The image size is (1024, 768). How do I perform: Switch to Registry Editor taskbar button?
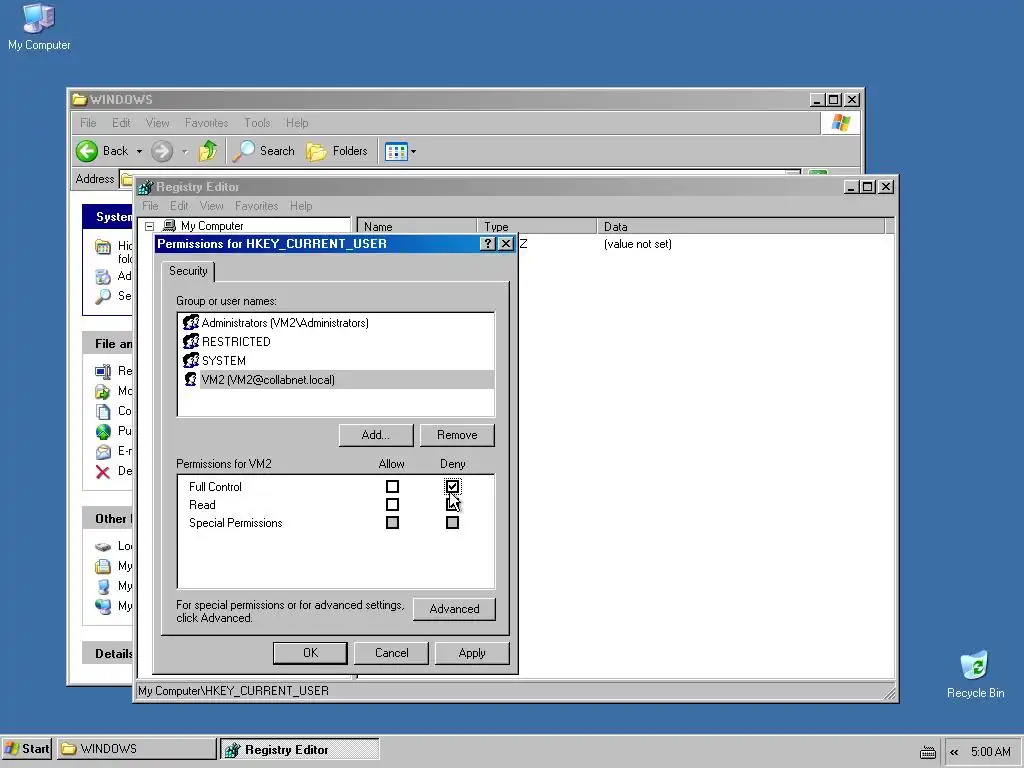tap(300, 749)
